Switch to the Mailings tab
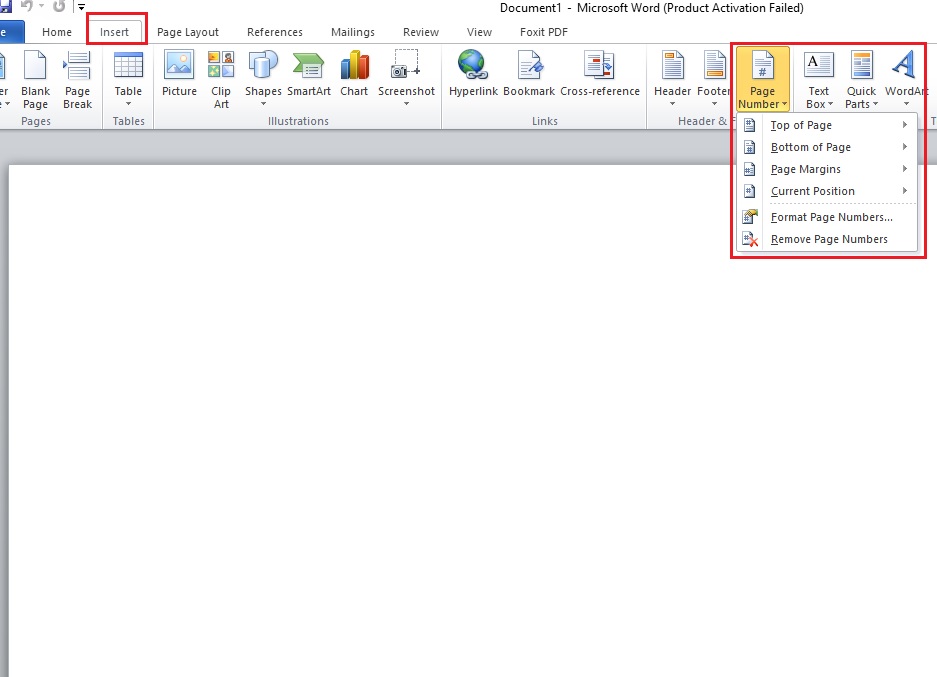Screen dimensions: 937x677 pos(353,32)
